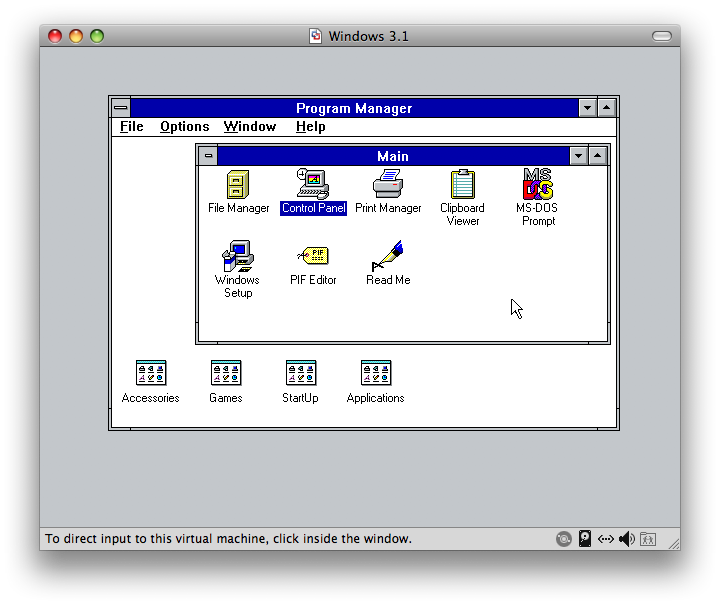
Task: Select the Accessories program group icon
Action: click(151, 373)
